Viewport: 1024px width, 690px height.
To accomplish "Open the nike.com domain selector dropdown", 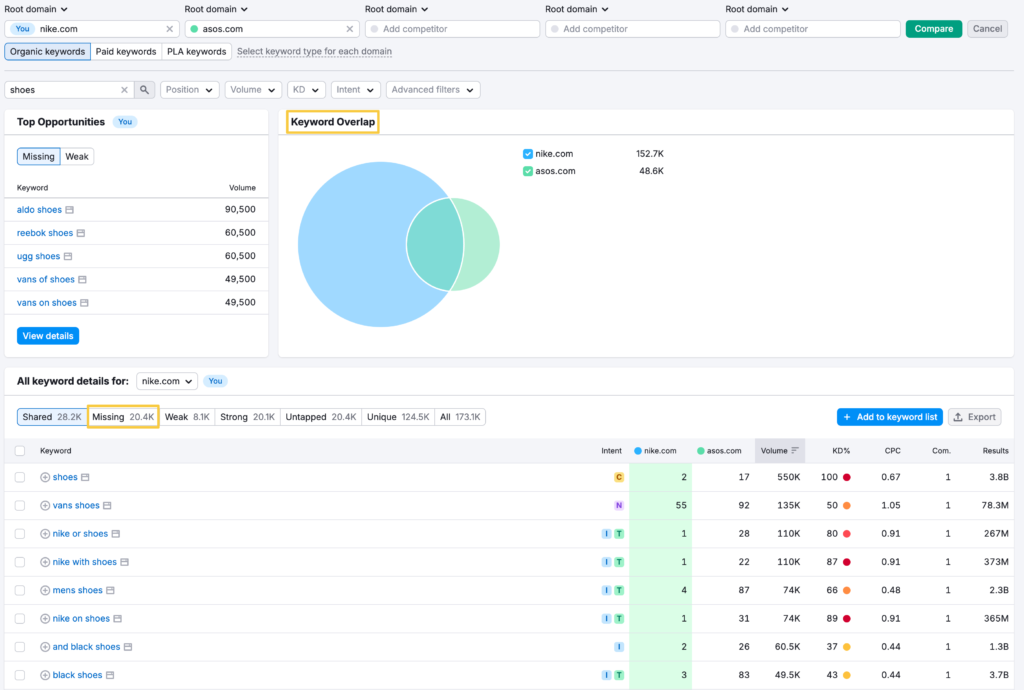I will (166, 381).
